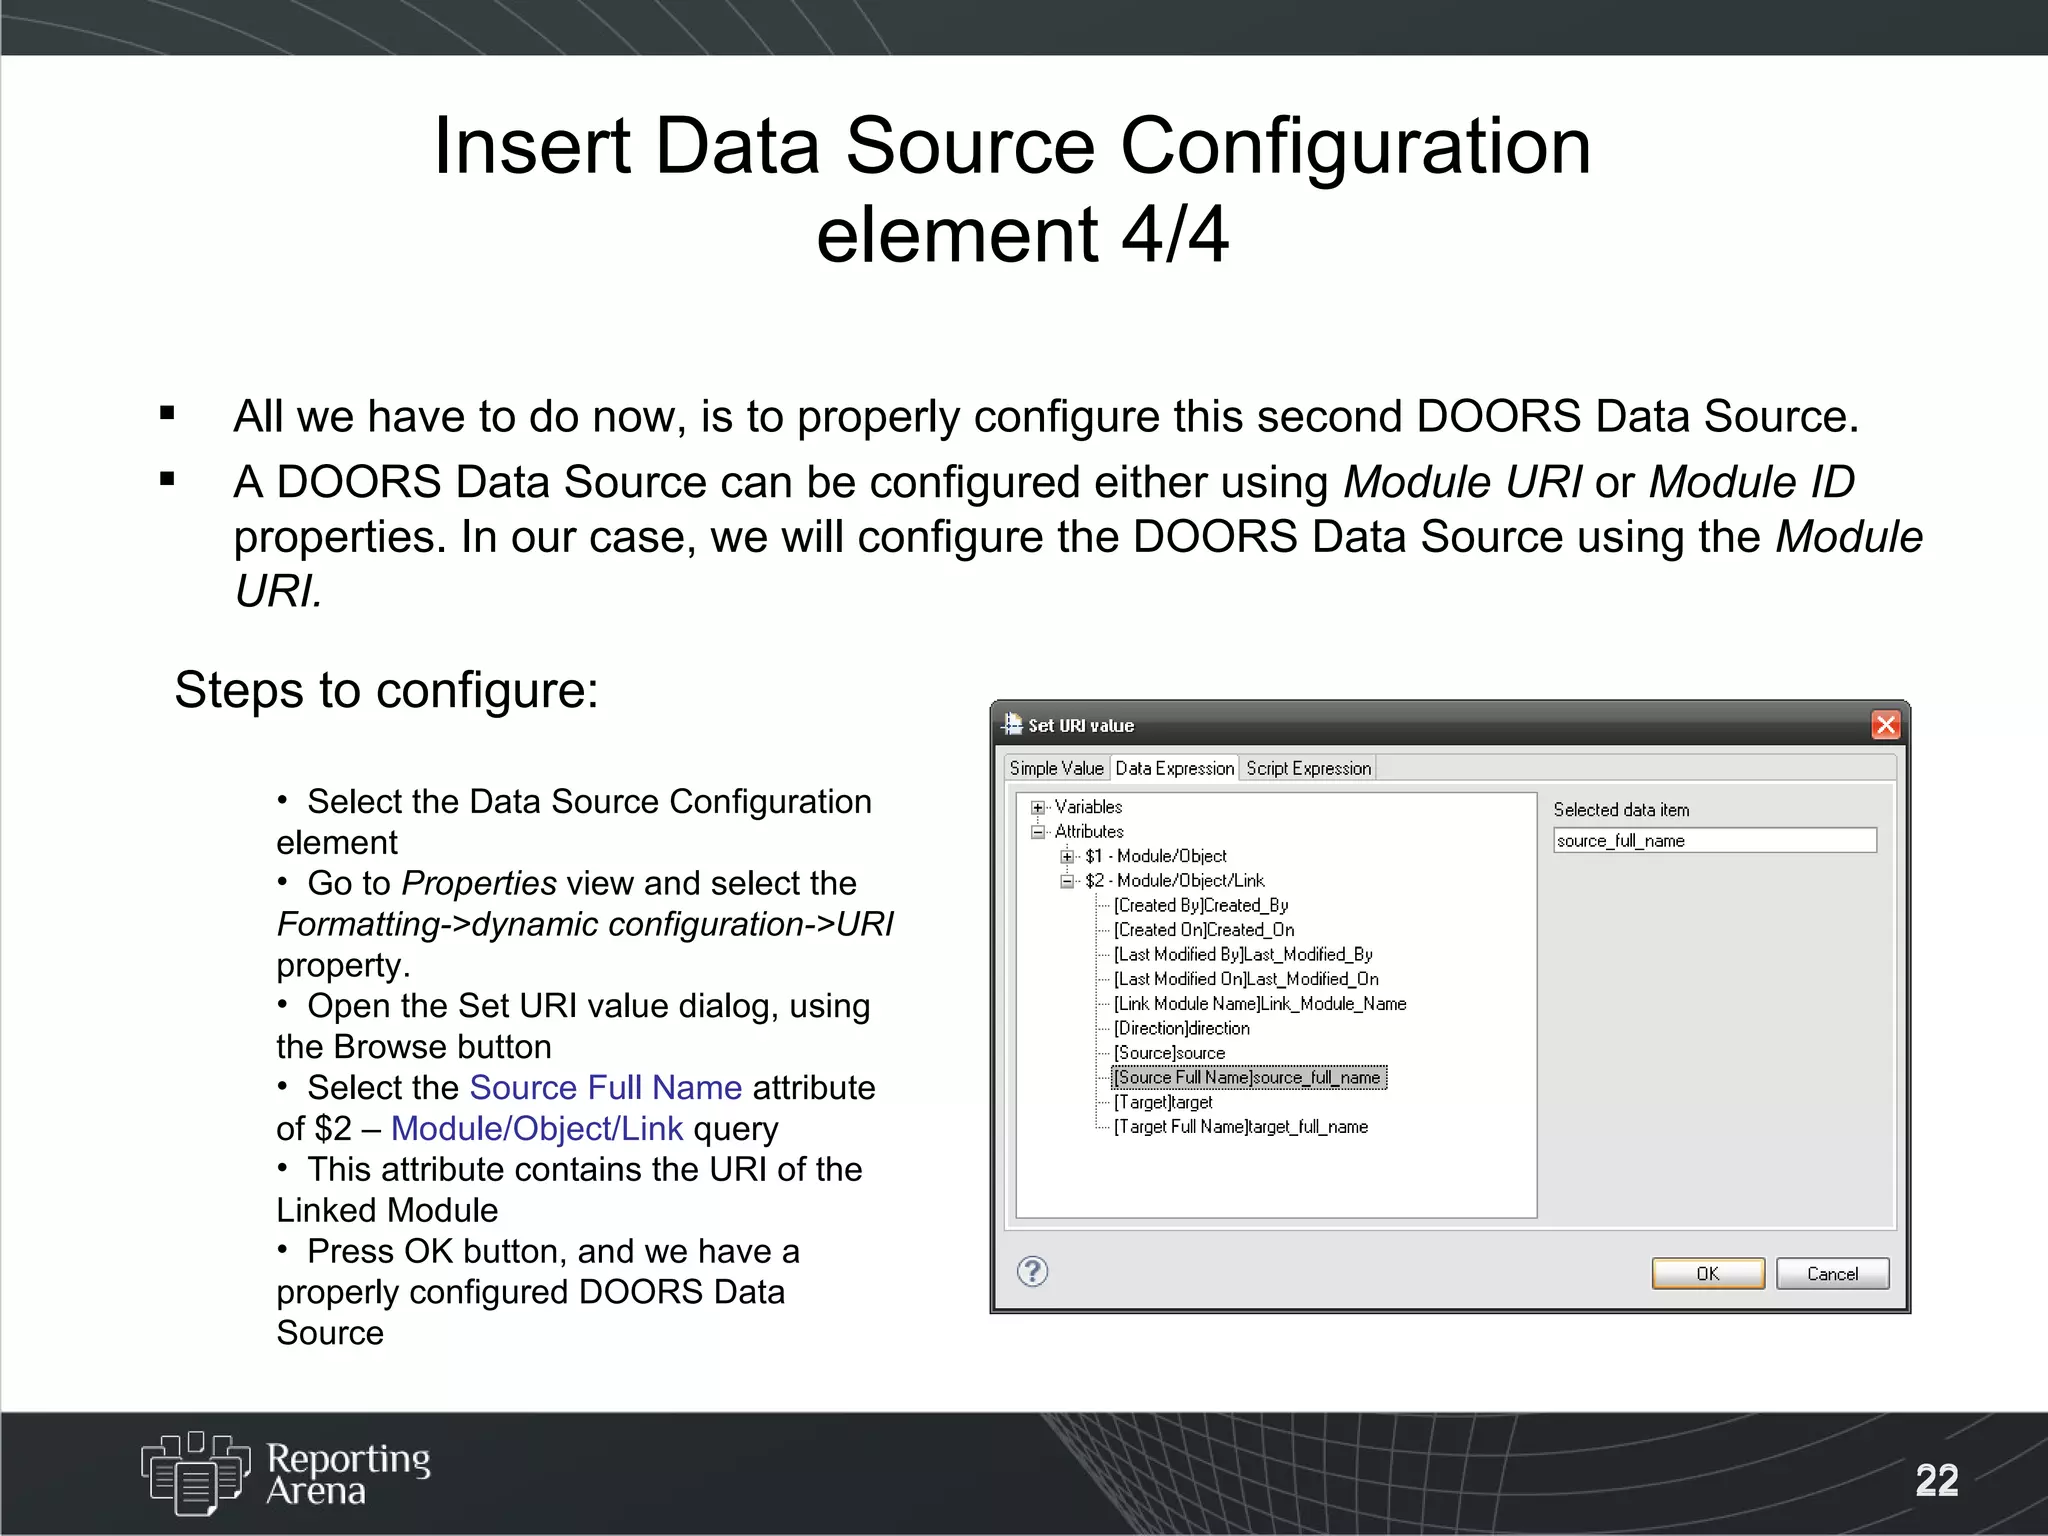The width and height of the screenshot is (2048, 1536).
Task: Click the Set URI value title icon
Action: pos(1013,724)
